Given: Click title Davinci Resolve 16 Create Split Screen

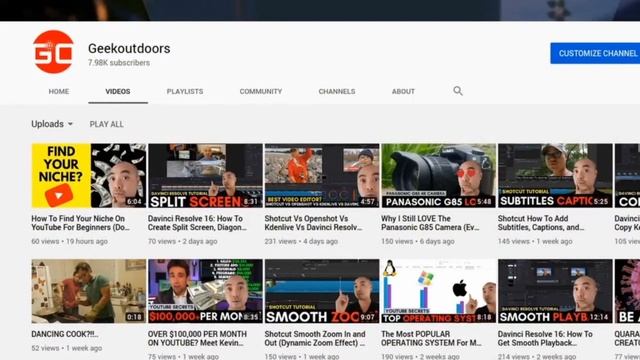Looking at the screenshot, I should pos(198,223).
